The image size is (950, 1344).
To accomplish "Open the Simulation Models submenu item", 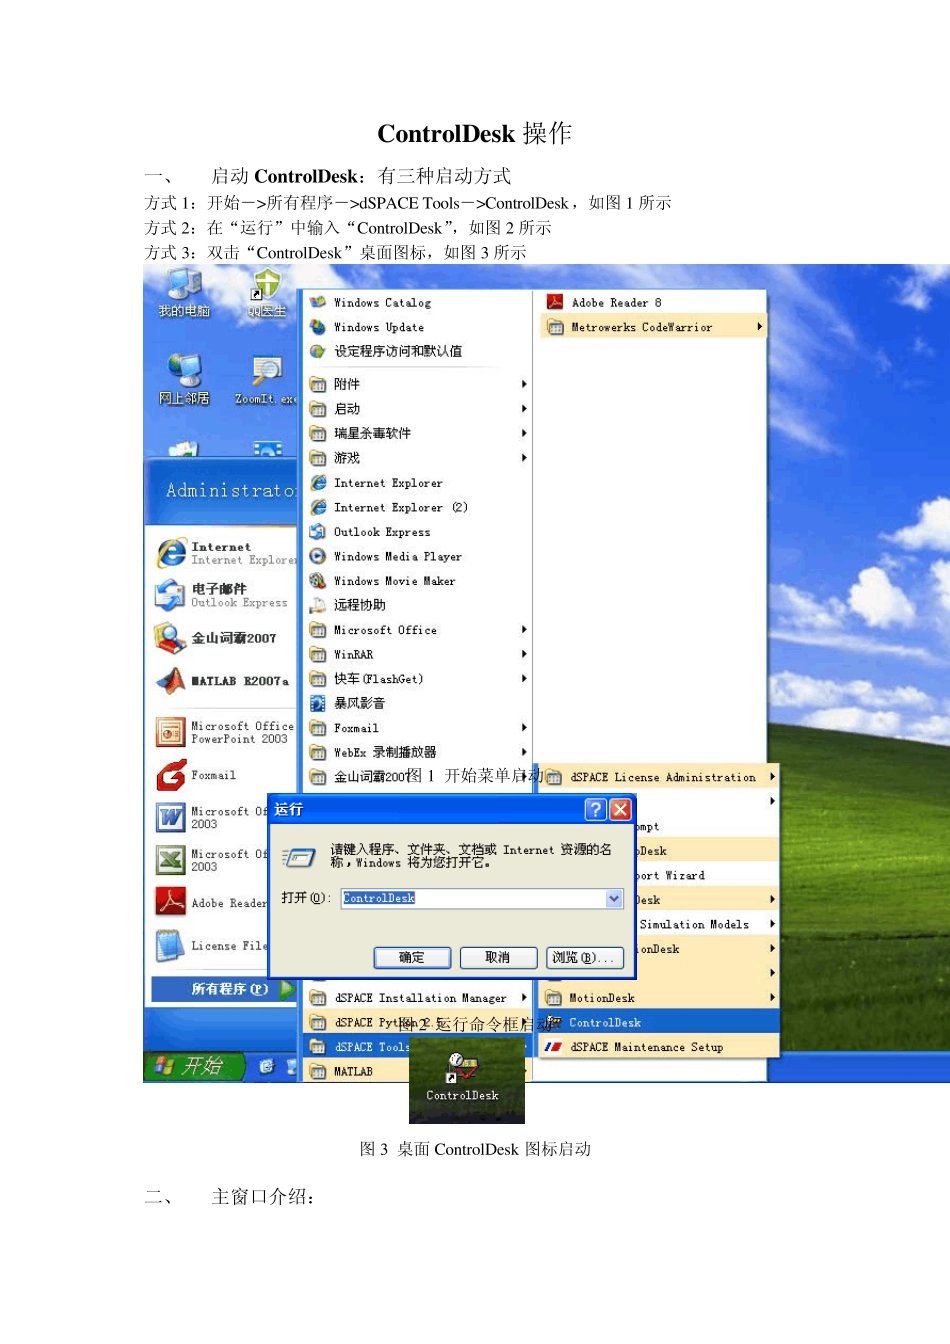I will [706, 924].
